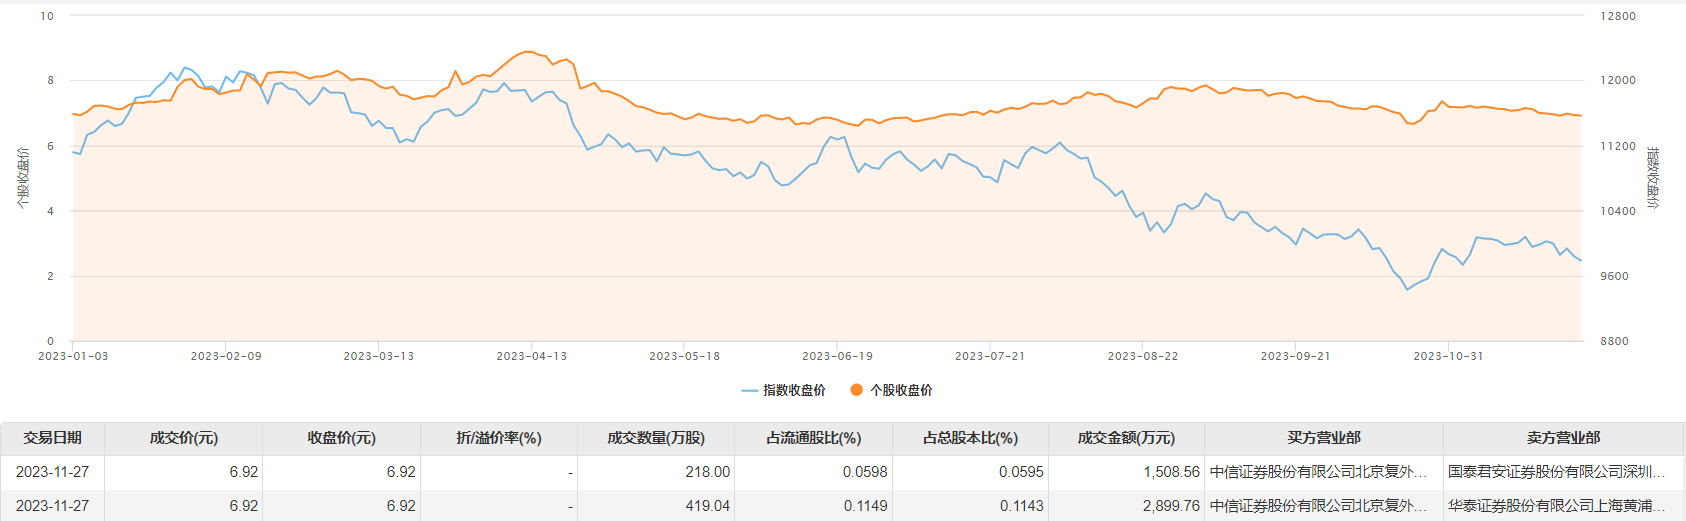Select the 1,508.56 amount cell
This screenshot has width=1686, height=521.
(1126, 472)
